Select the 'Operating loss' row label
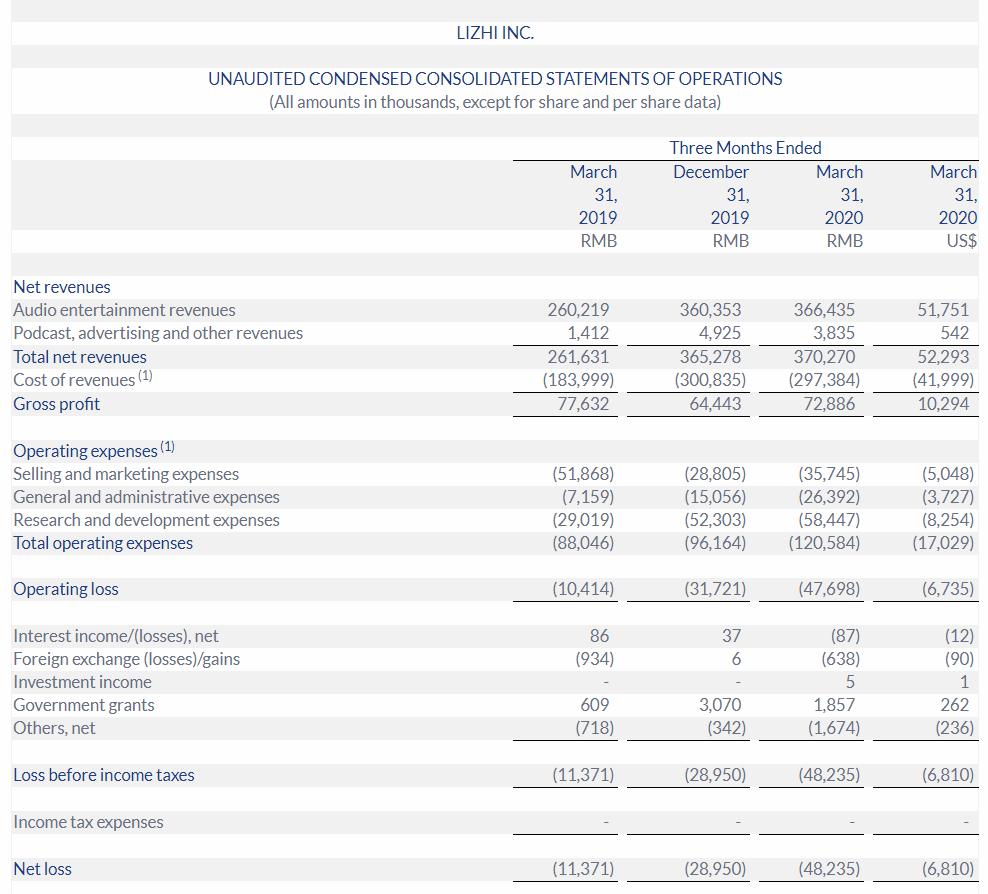This screenshot has height=894, width=988. 66,589
